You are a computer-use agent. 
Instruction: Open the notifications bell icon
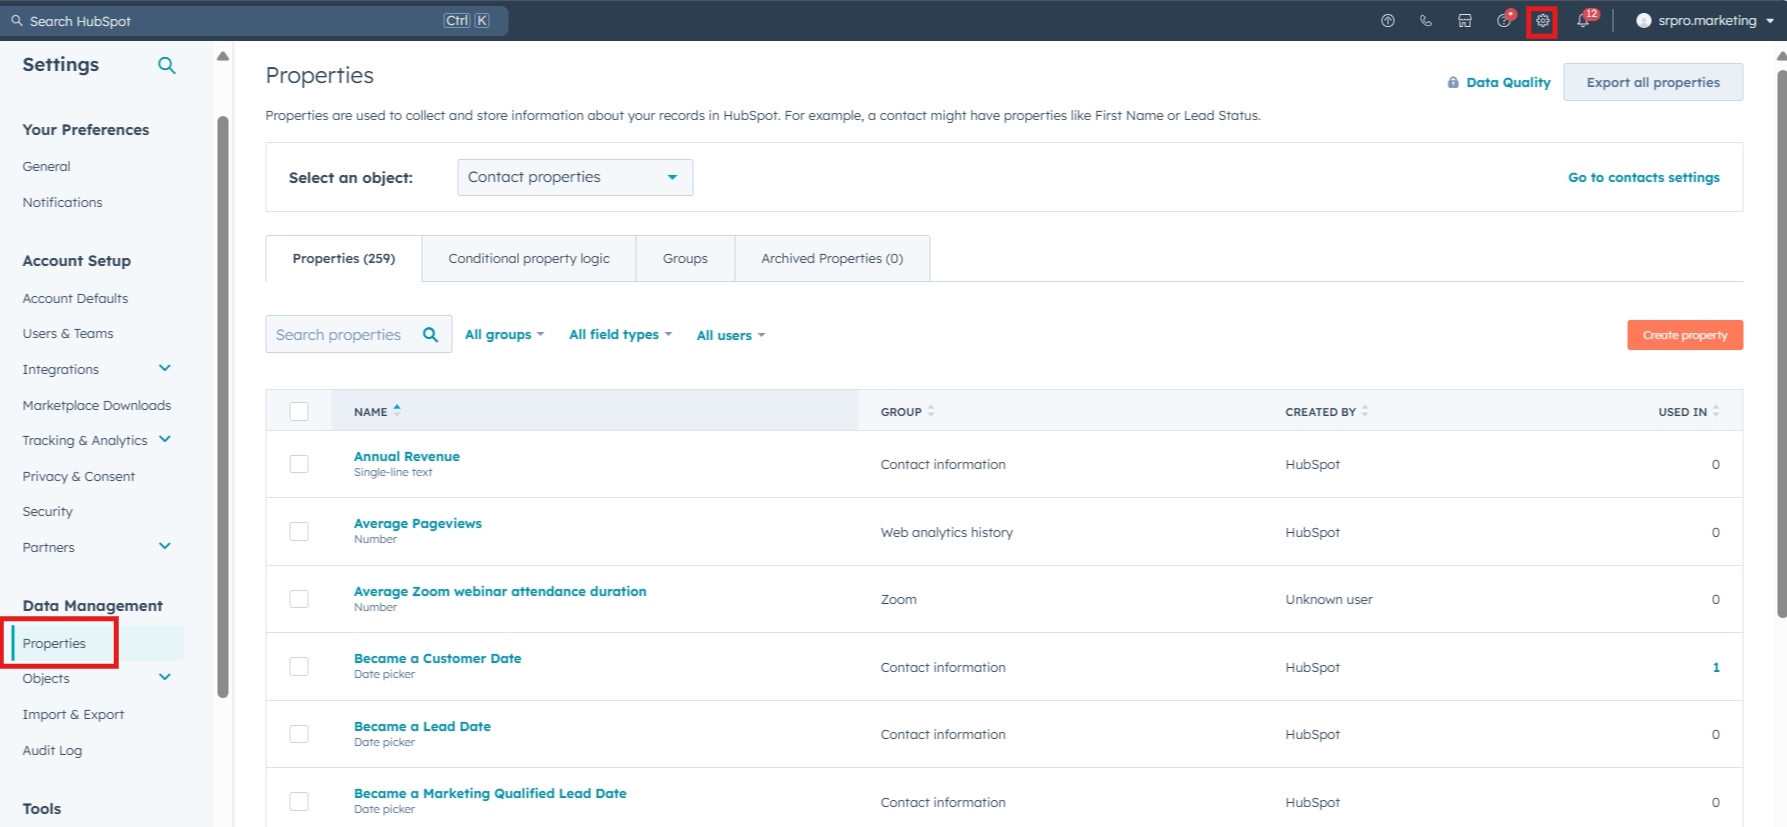click(1582, 21)
